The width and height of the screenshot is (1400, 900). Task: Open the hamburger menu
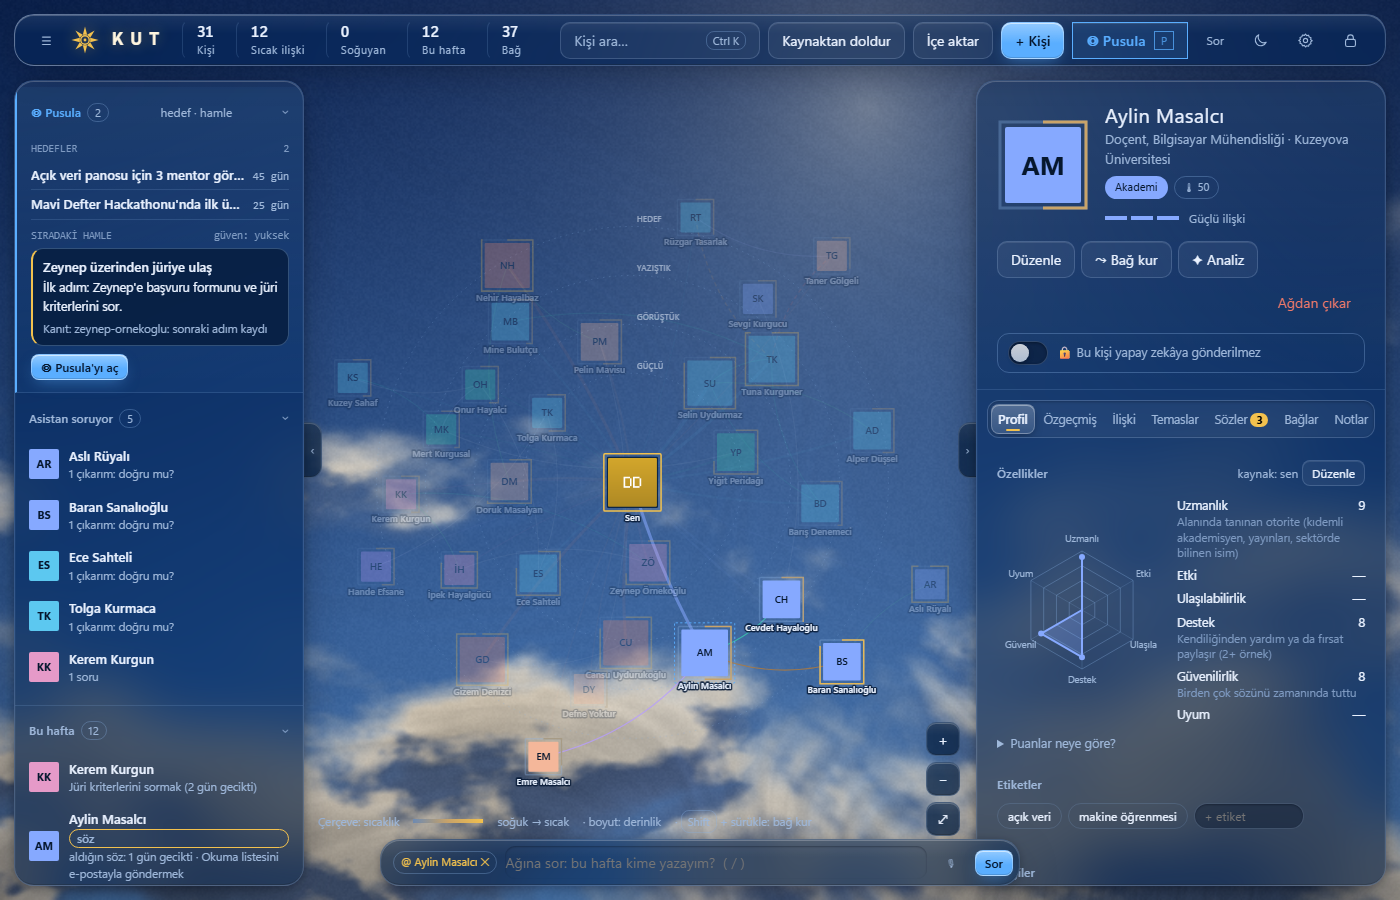(46, 41)
